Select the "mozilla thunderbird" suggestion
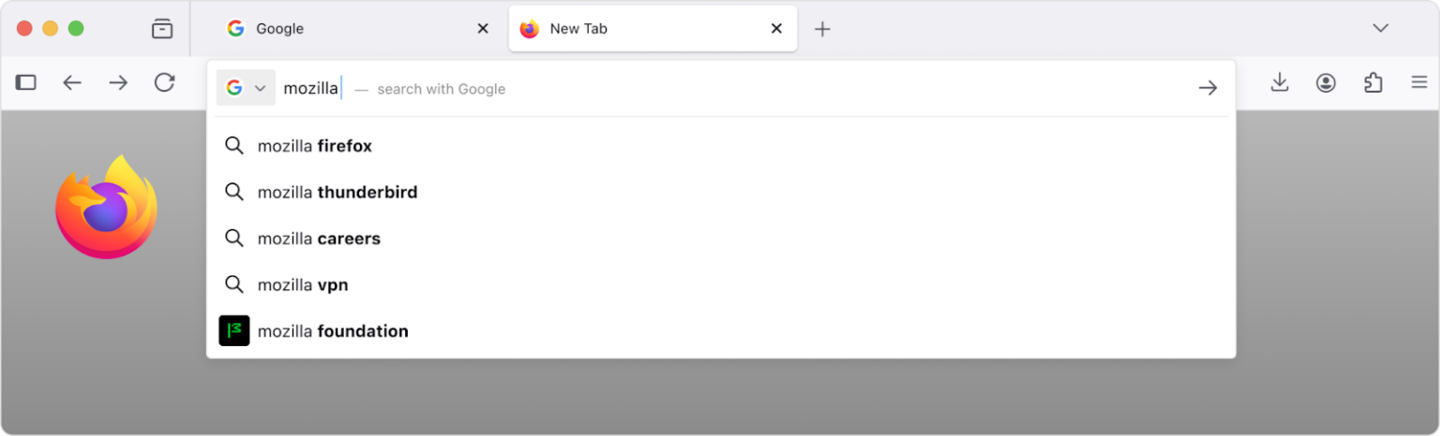The width and height of the screenshot is (1440, 436). point(337,192)
